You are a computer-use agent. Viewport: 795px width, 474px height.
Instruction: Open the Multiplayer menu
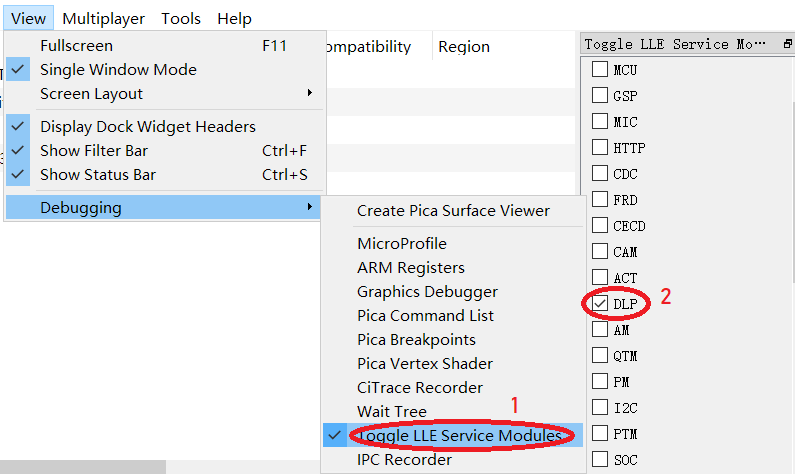pyautogui.click(x=103, y=18)
